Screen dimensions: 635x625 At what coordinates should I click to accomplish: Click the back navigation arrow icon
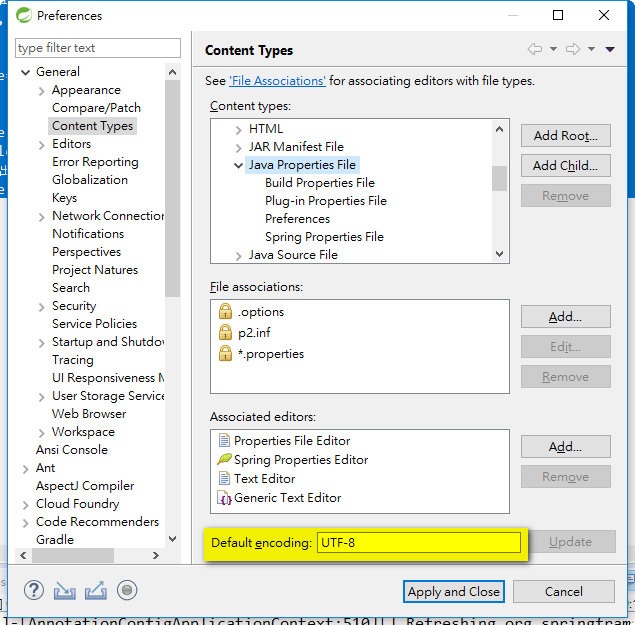pyautogui.click(x=535, y=49)
